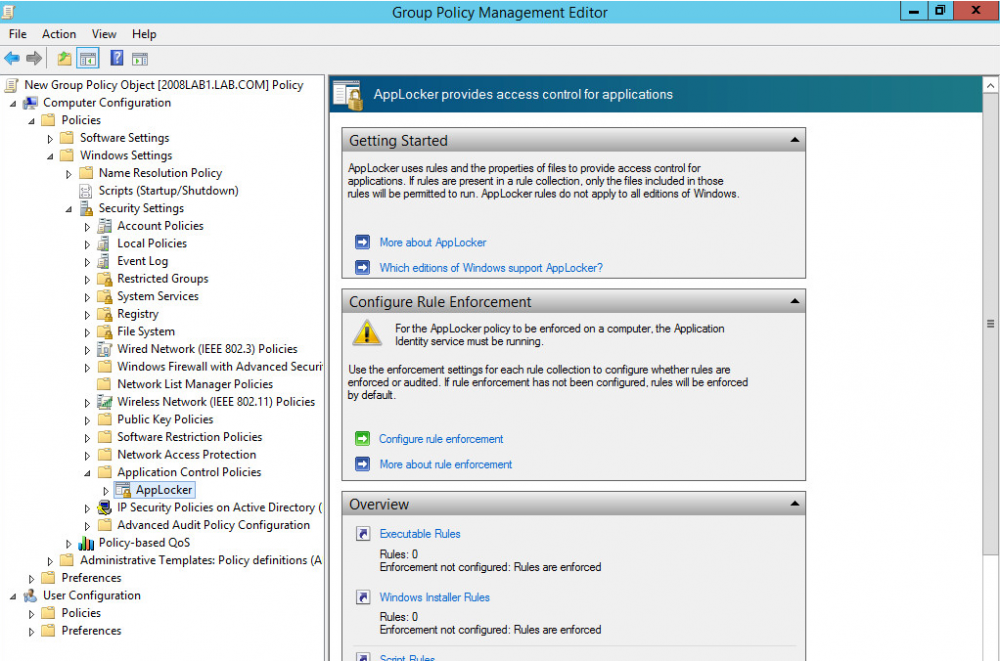
Task: Select File System in tree
Action: (x=145, y=332)
